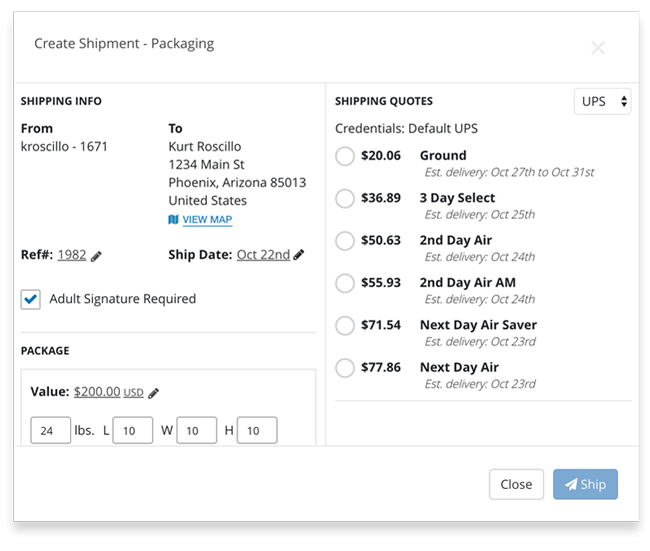Click the weight field showing 24 lbs
Screen dimensions: 650x551
coord(50,431)
